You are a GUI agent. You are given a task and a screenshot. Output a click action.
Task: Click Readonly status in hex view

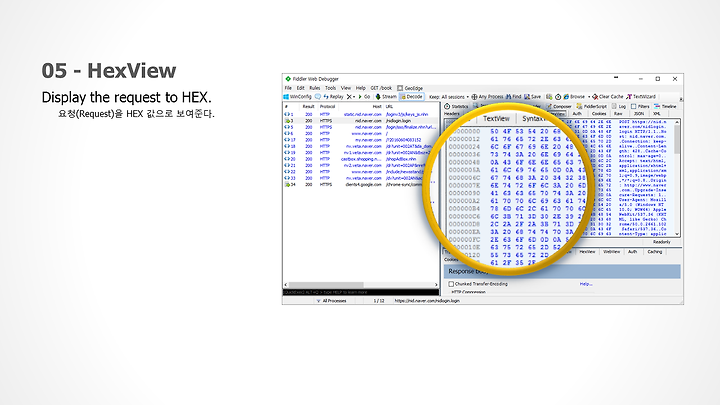pyautogui.click(x=661, y=242)
